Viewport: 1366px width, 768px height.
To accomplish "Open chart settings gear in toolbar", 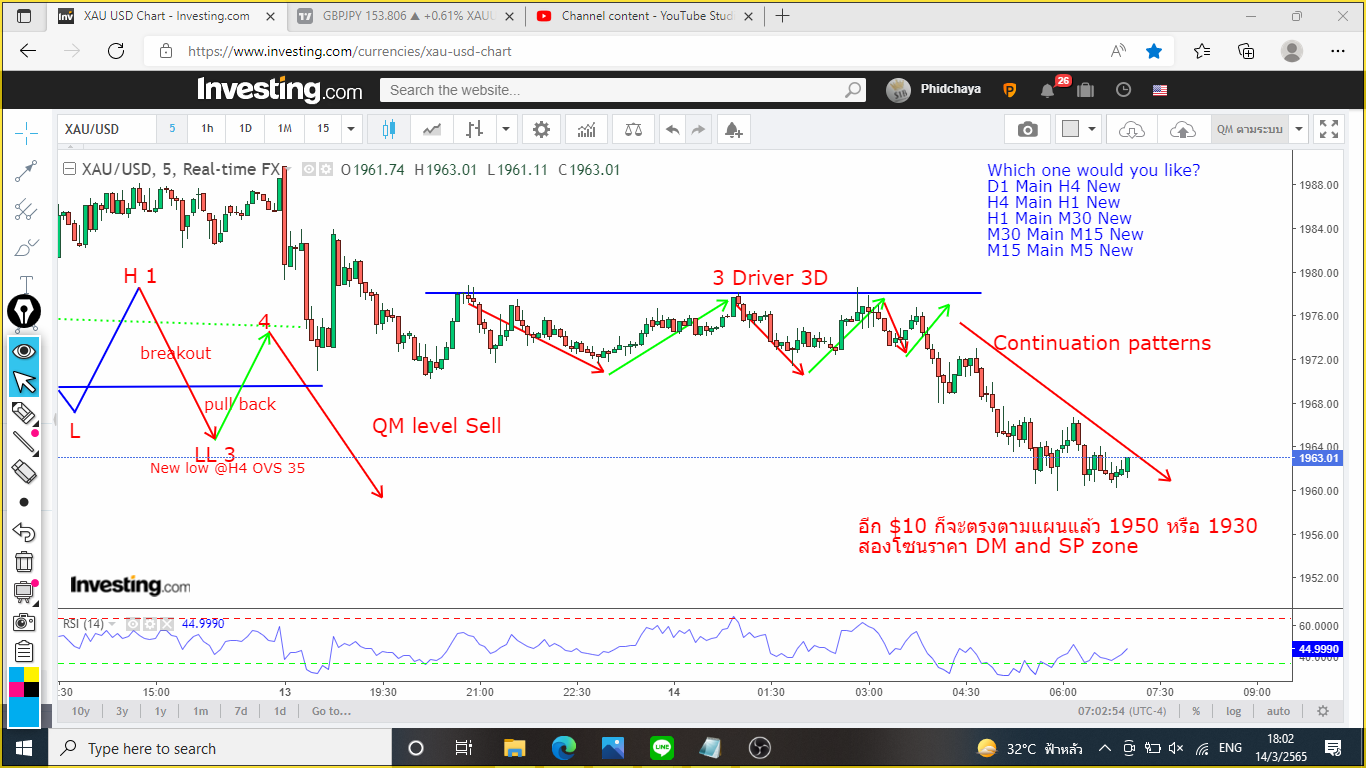I will 541,129.
